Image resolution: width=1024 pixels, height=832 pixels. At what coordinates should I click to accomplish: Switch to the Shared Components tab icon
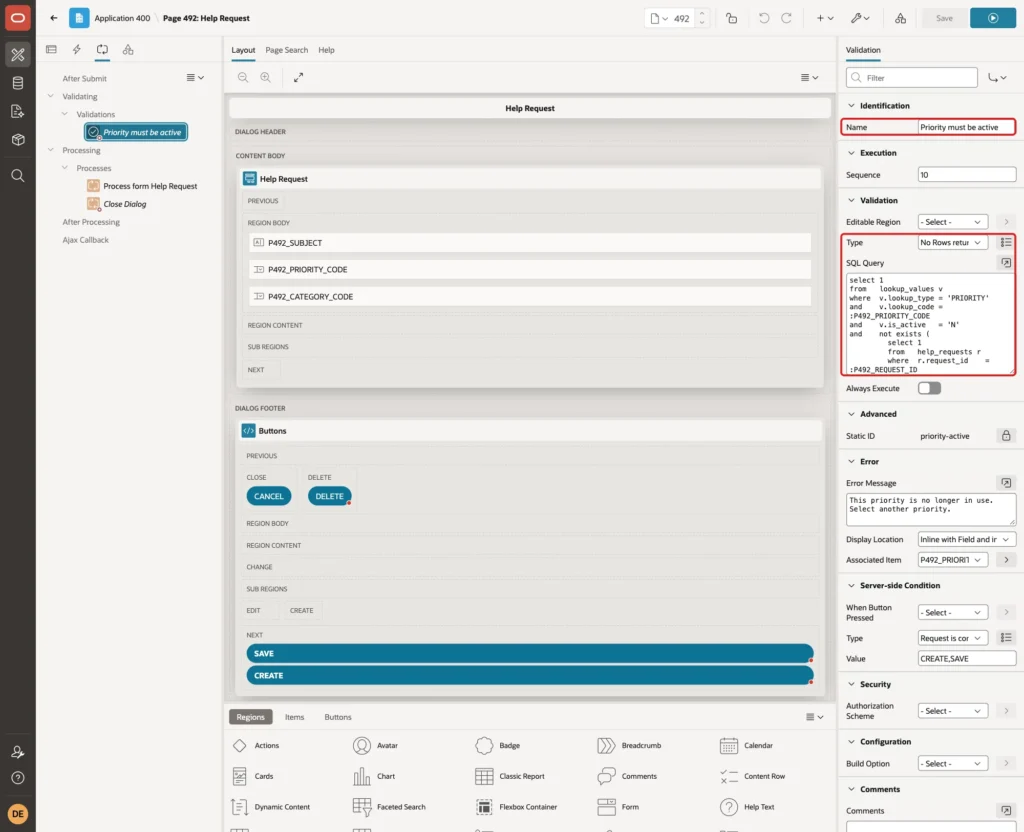(128, 50)
